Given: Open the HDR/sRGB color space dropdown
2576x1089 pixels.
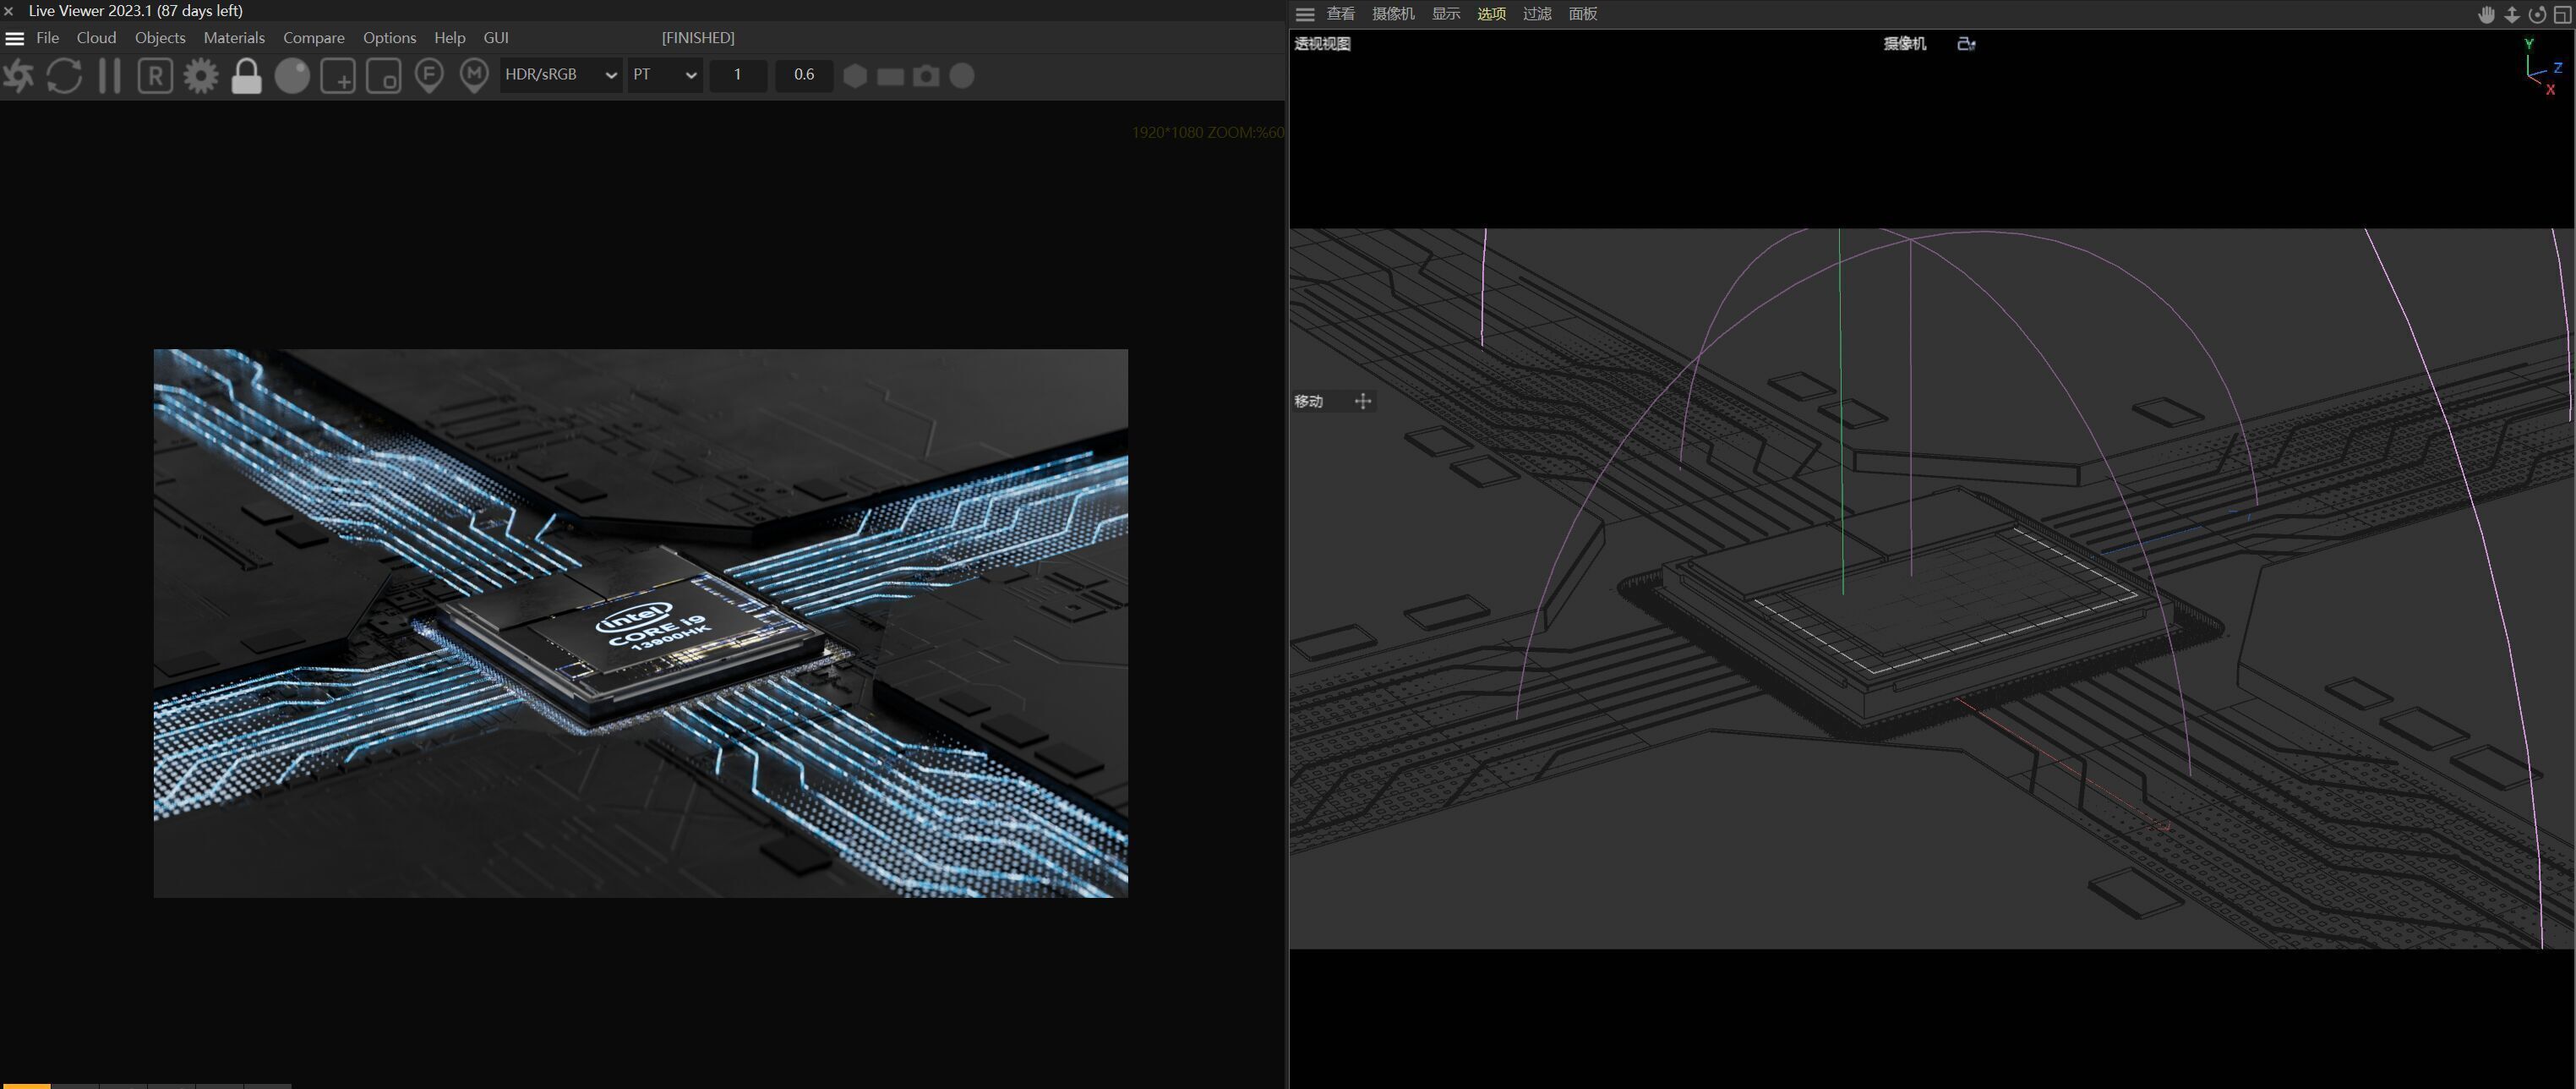Looking at the screenshot, I should coord(561,75).
